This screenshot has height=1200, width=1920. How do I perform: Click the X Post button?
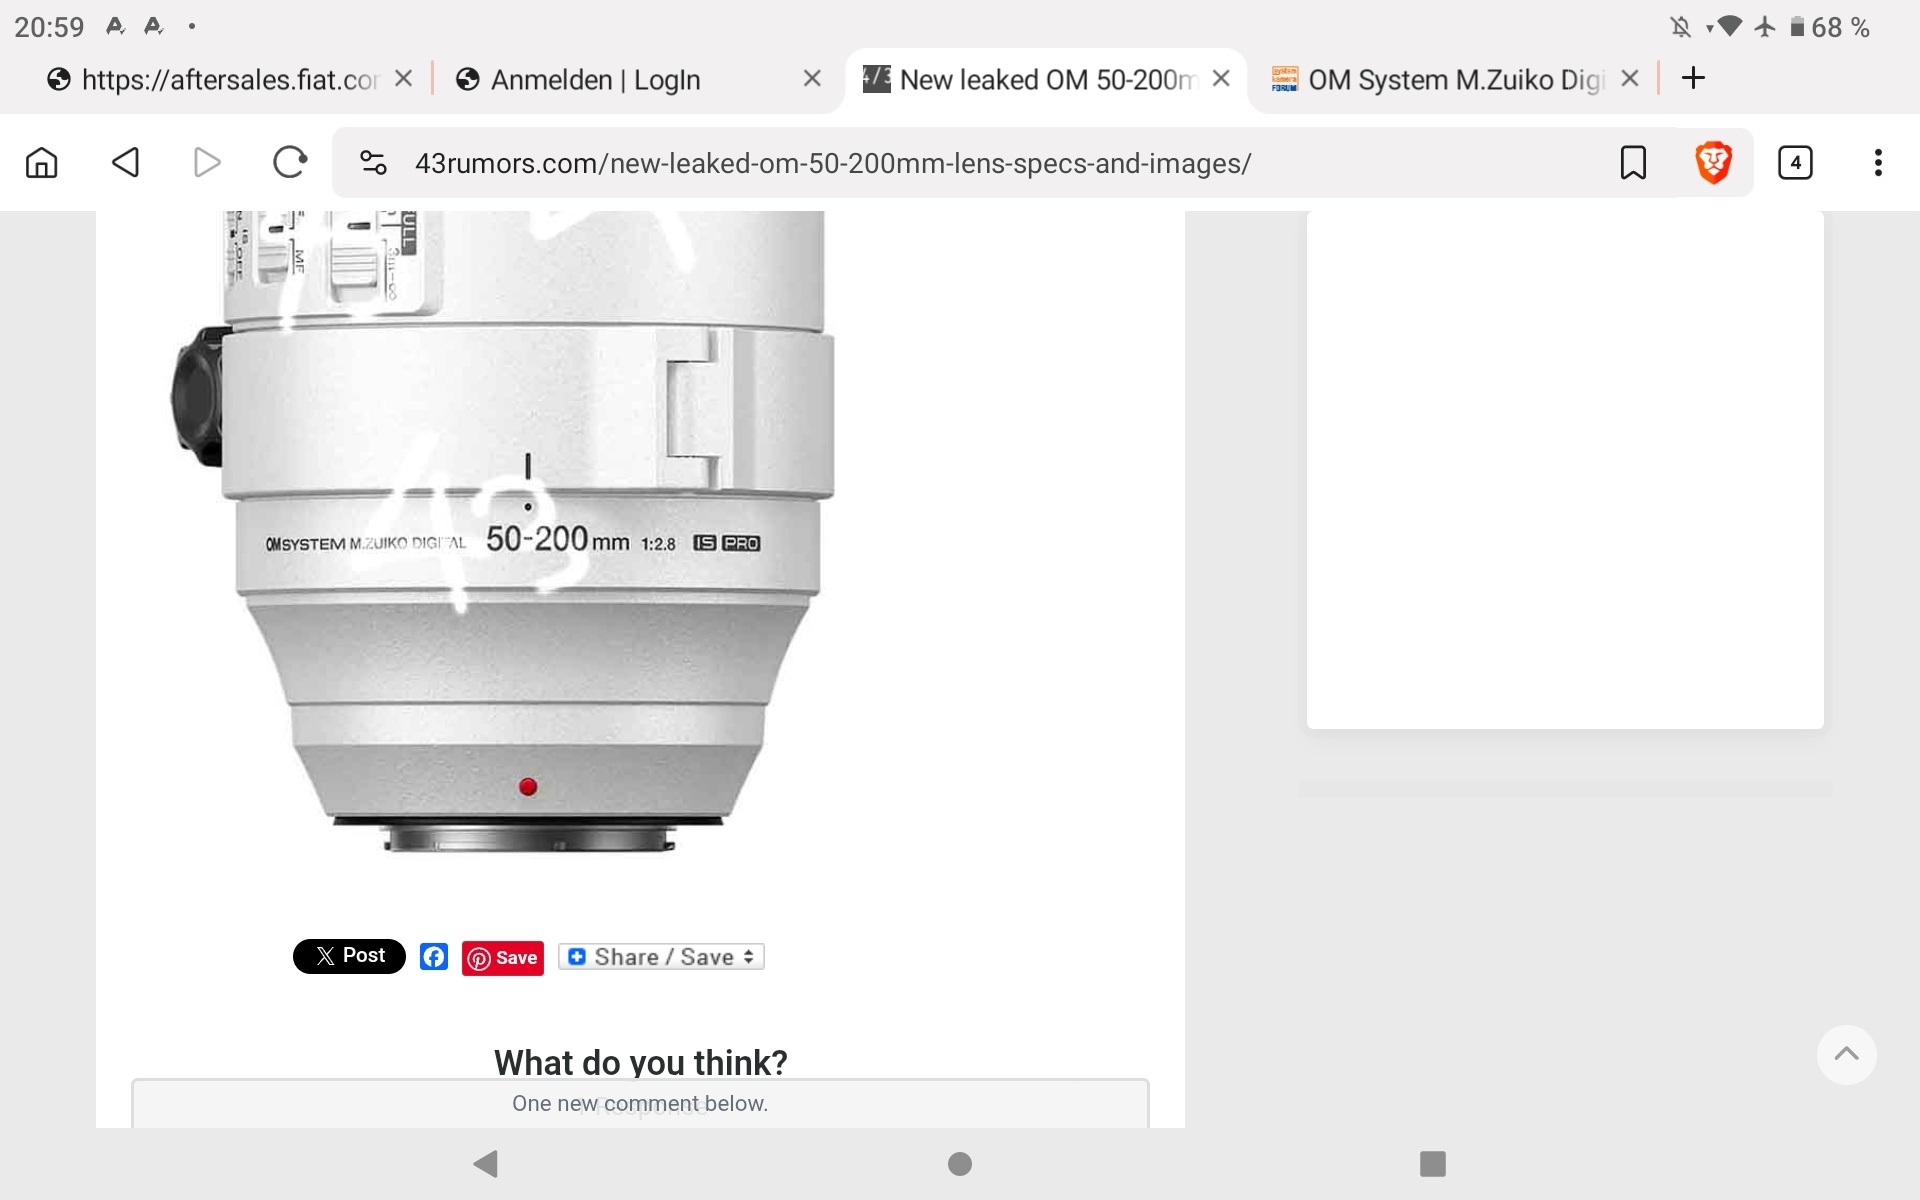click(x=349, y=956)
